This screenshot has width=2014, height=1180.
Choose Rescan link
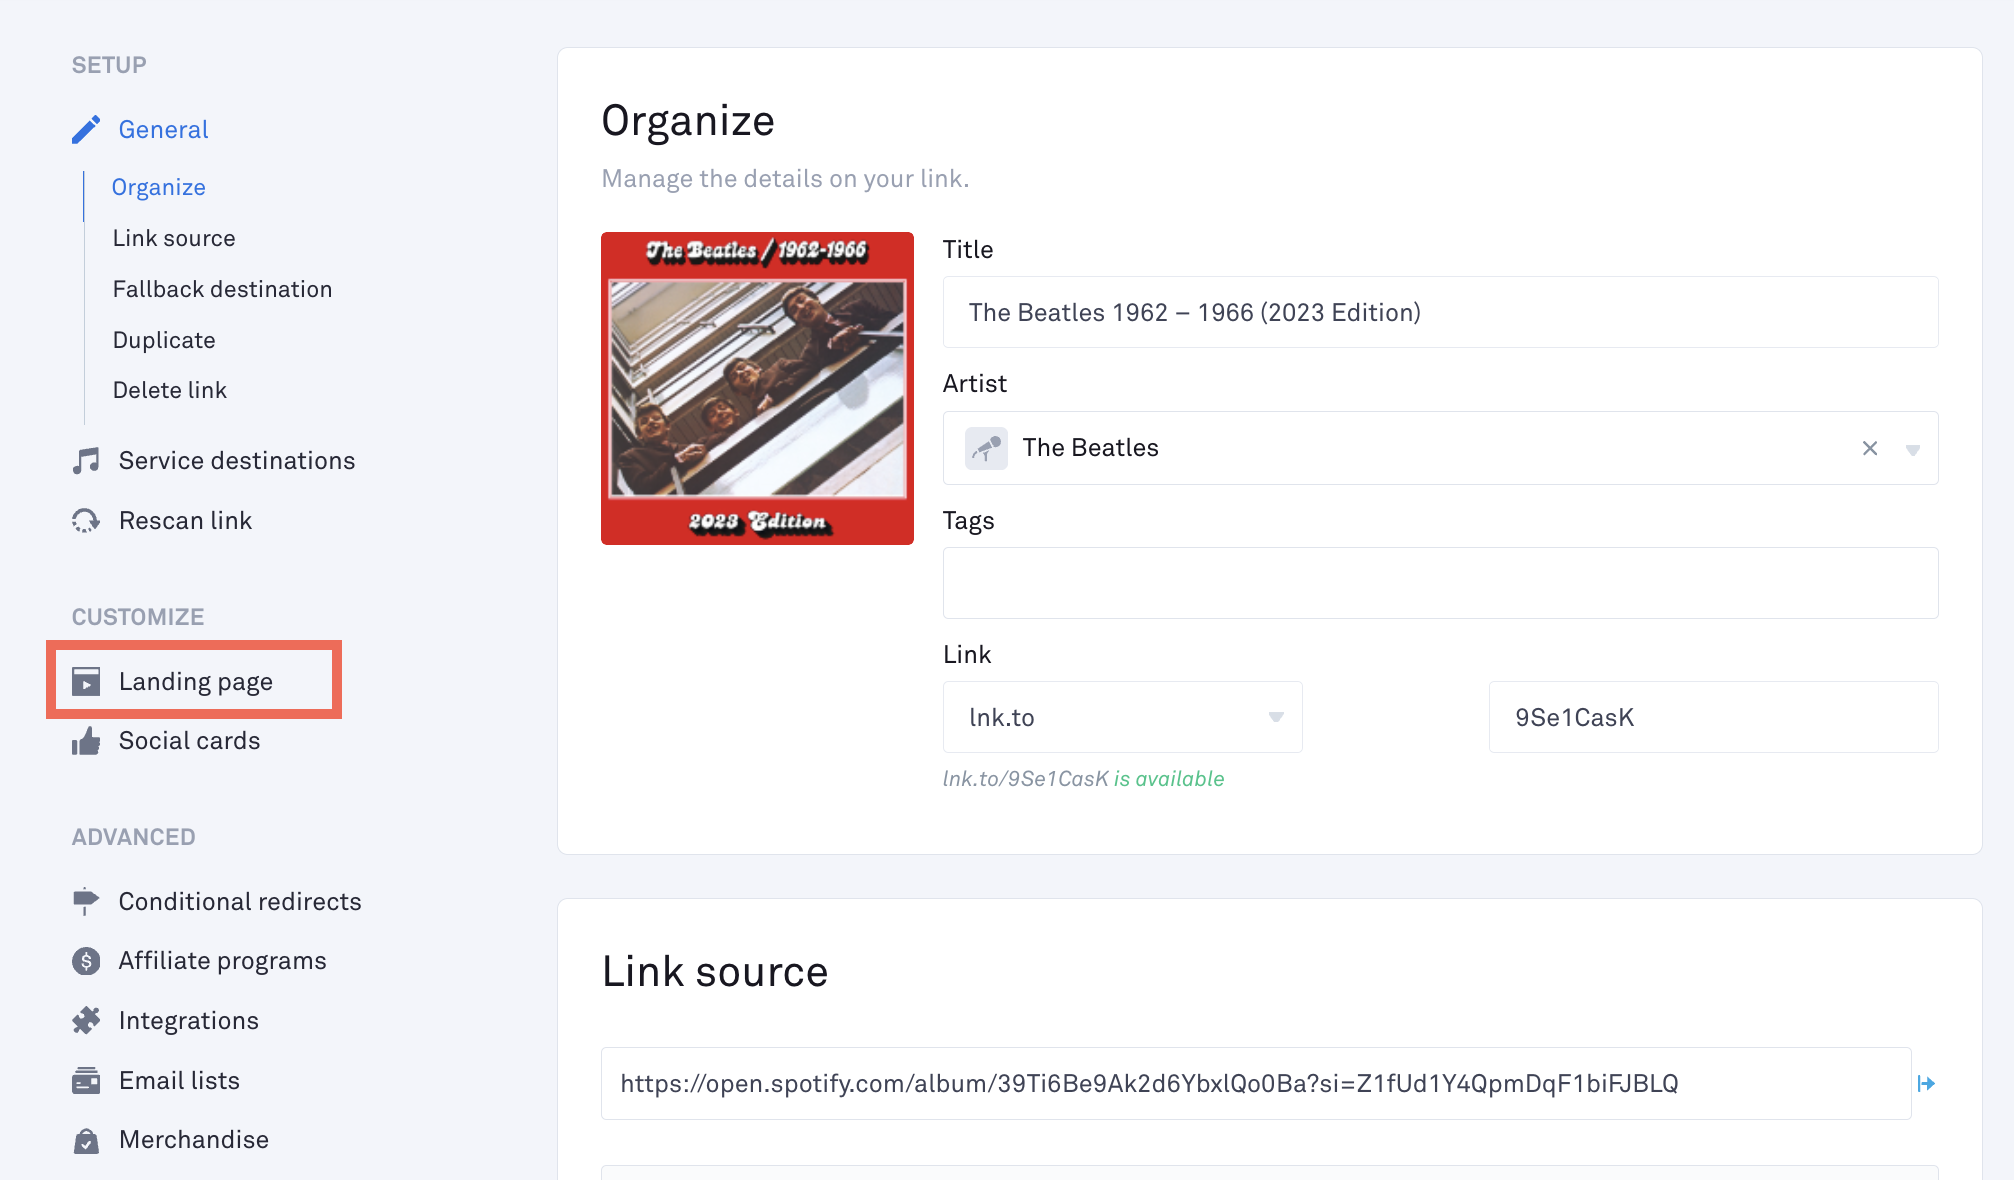tap(185, 520)
